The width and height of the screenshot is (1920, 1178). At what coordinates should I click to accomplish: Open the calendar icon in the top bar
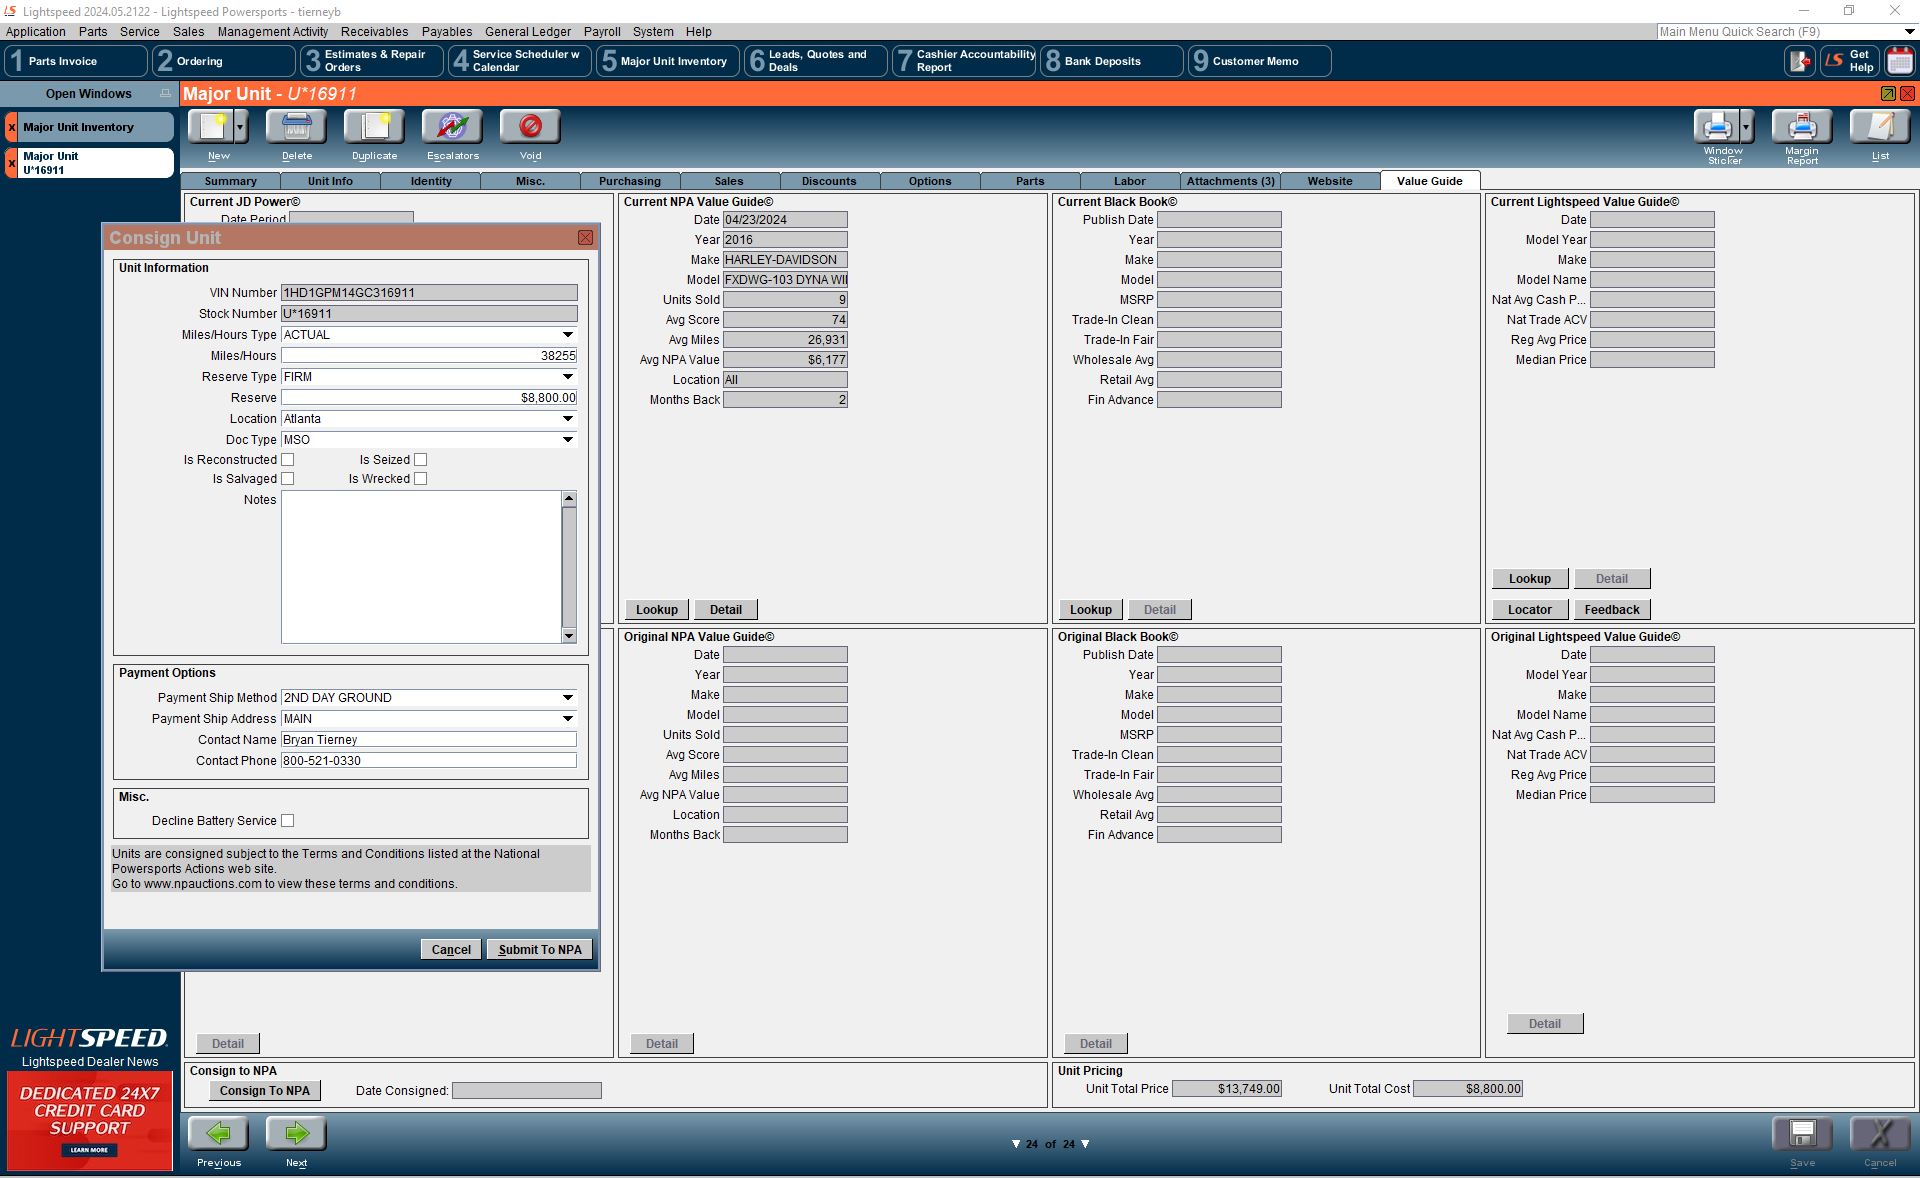[x=1899, y=61]
